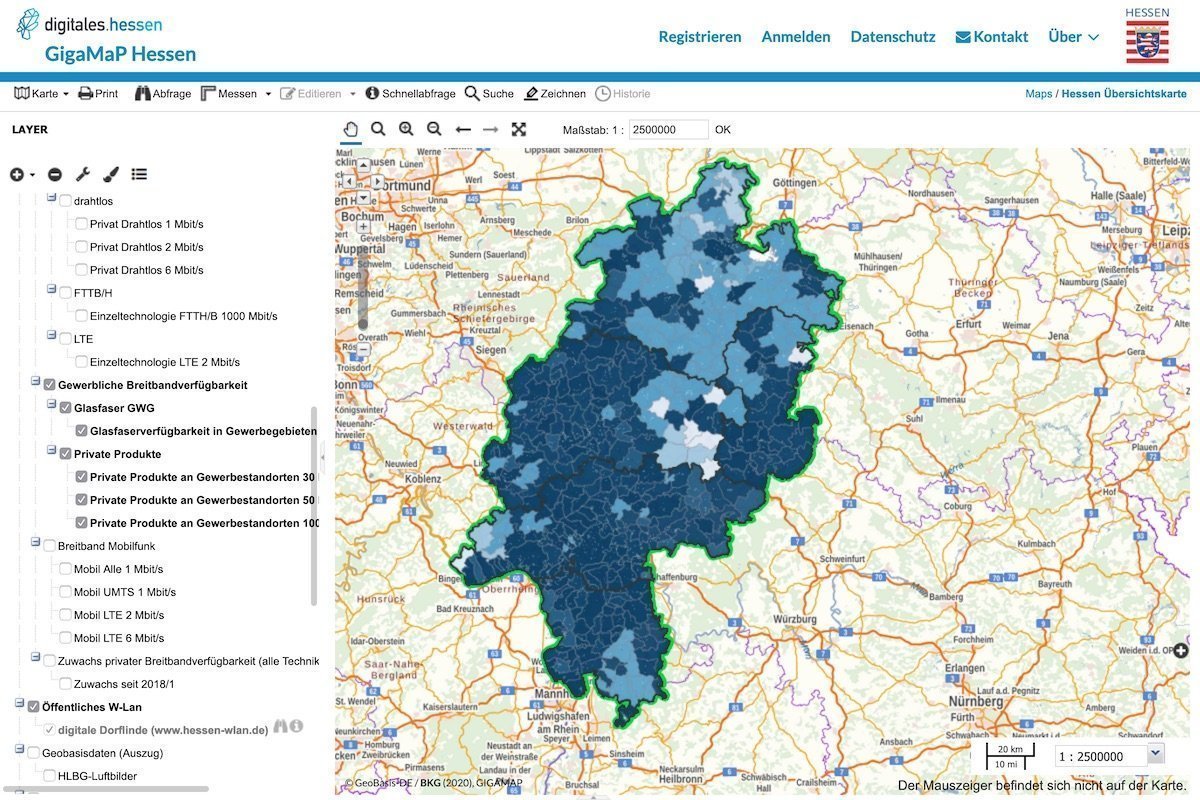The height and width of the screenshot is (800, 1200).
Task: Follow the Maps breadcrumb link
Action: click(x=1039, y=94)
